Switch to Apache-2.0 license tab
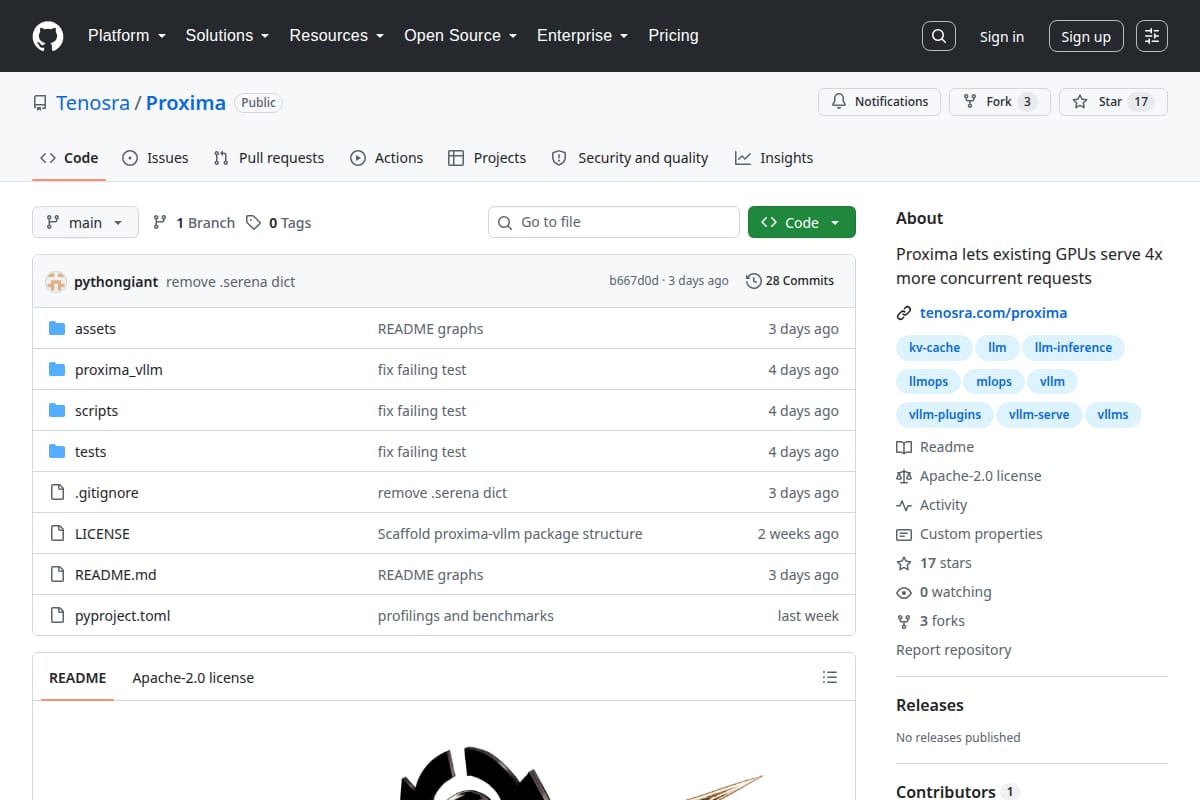 (193, 678)
